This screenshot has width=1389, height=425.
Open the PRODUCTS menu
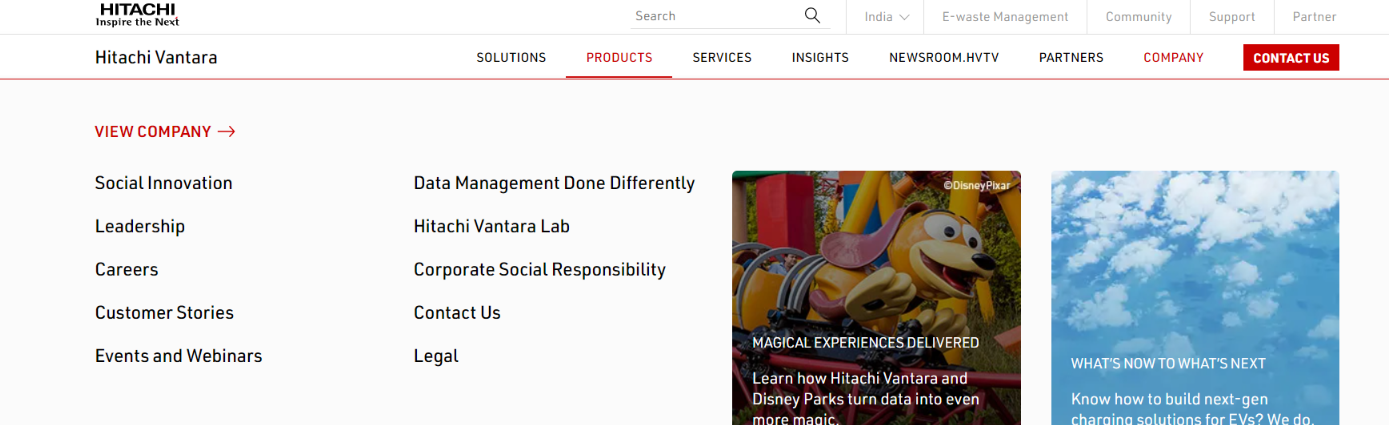(619, 58)
